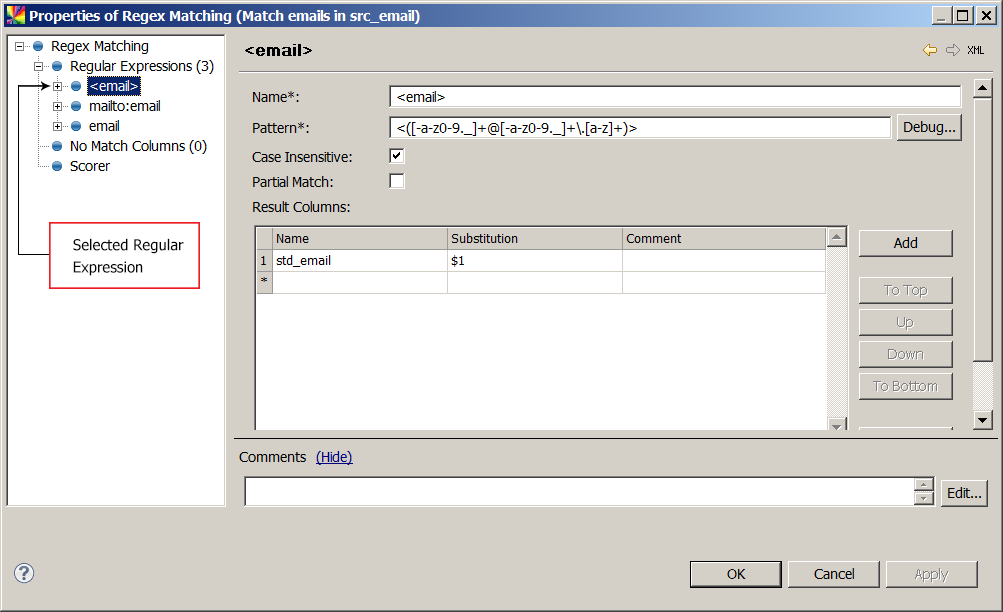Click the Debug button
This screenshot has width=1003, height=612.
(x=928, y=127)
